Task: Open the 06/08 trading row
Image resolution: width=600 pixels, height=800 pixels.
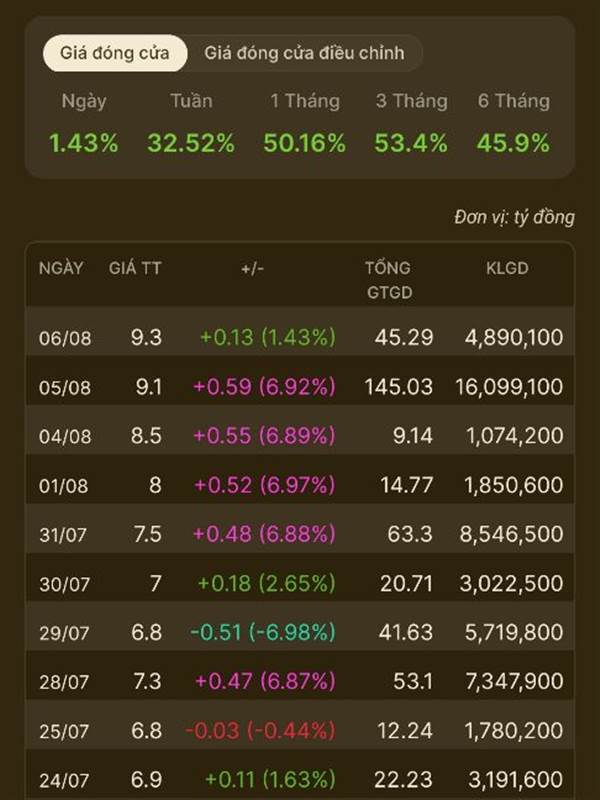Action: point(300,337)
